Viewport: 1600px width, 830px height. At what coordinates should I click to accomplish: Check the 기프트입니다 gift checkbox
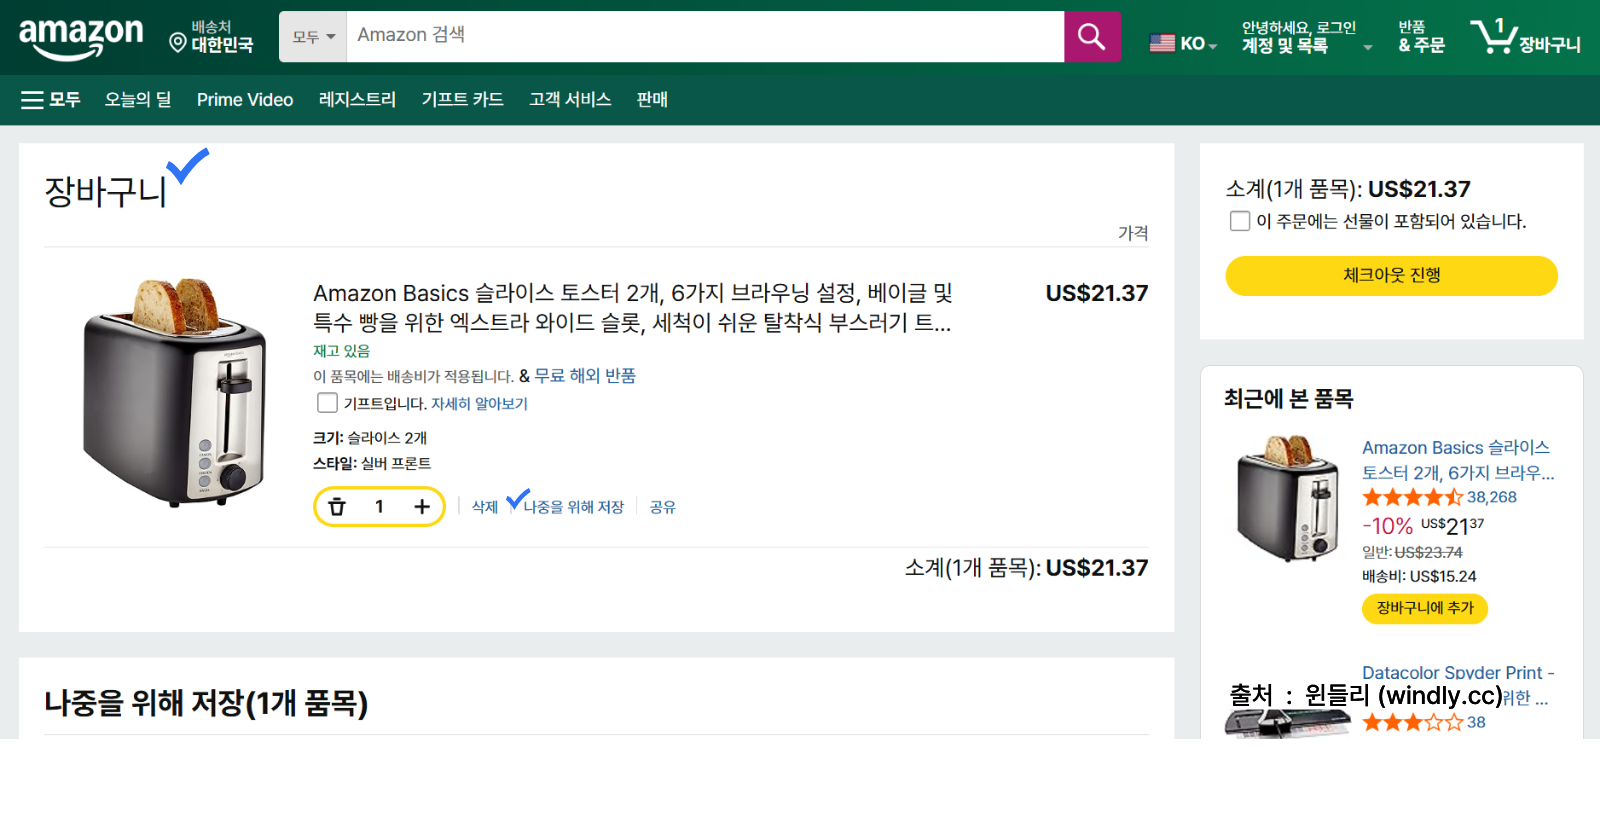pyautogui.click(x=327, y=403)
